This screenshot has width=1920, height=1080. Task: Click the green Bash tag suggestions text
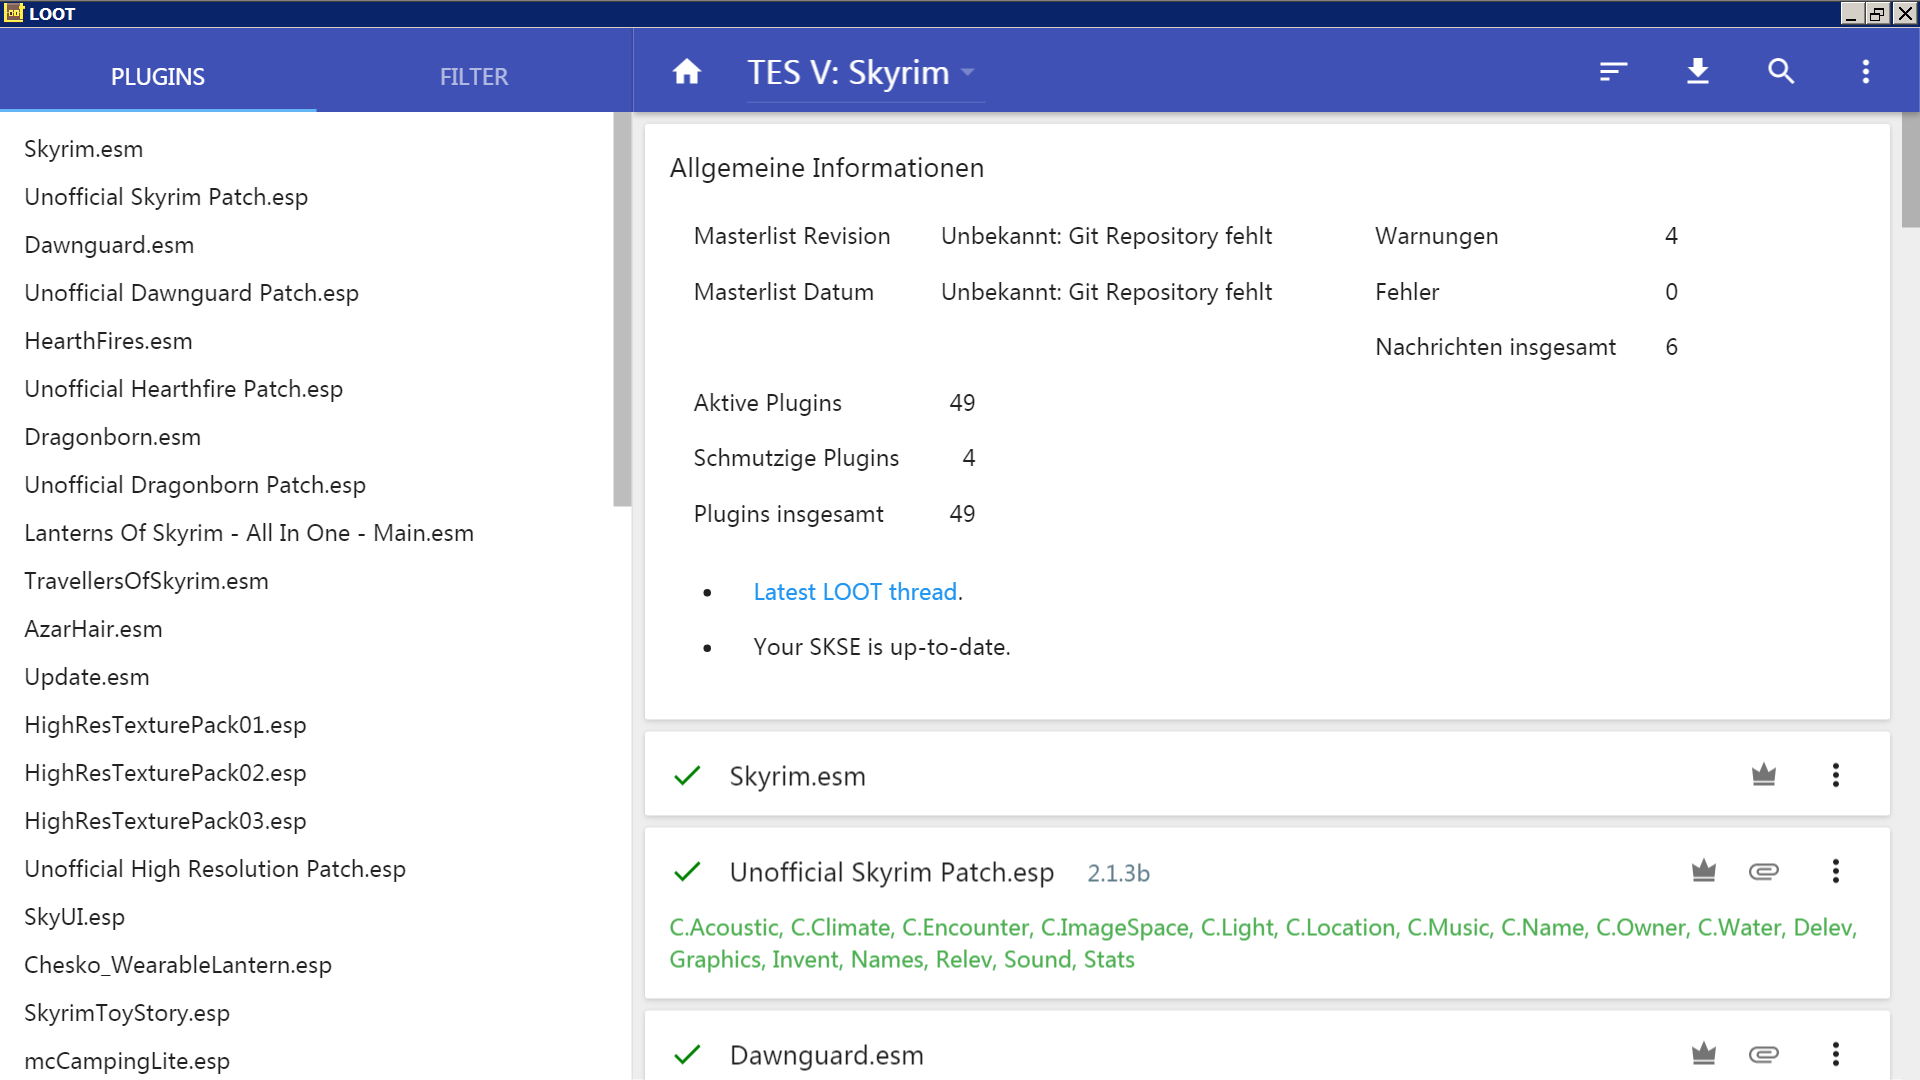1263,943
